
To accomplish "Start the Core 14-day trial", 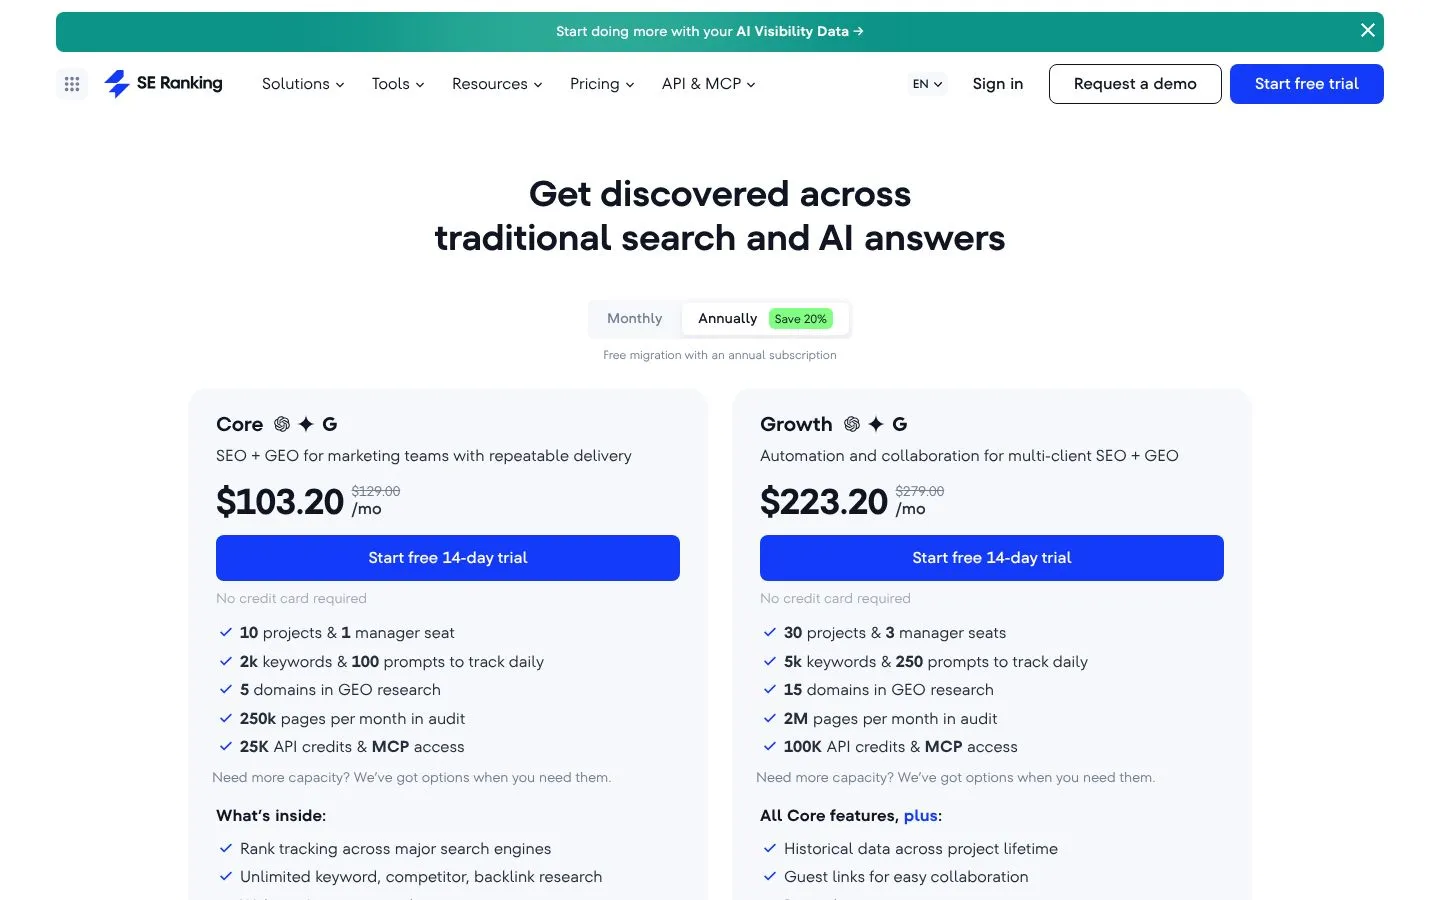I will point(448,558).
